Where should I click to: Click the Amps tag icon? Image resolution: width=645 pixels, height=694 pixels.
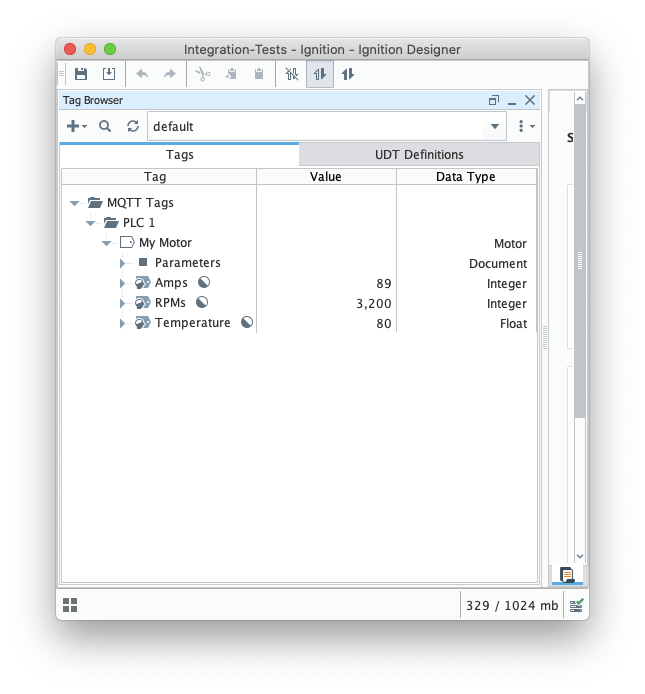coord(143,282)
